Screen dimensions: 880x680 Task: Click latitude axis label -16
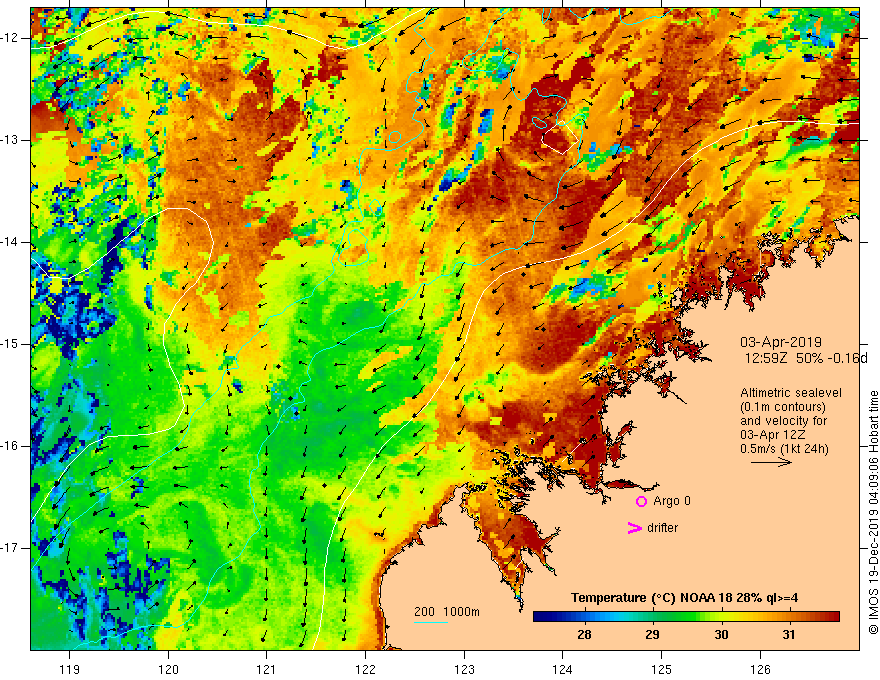tap(11, 446)
